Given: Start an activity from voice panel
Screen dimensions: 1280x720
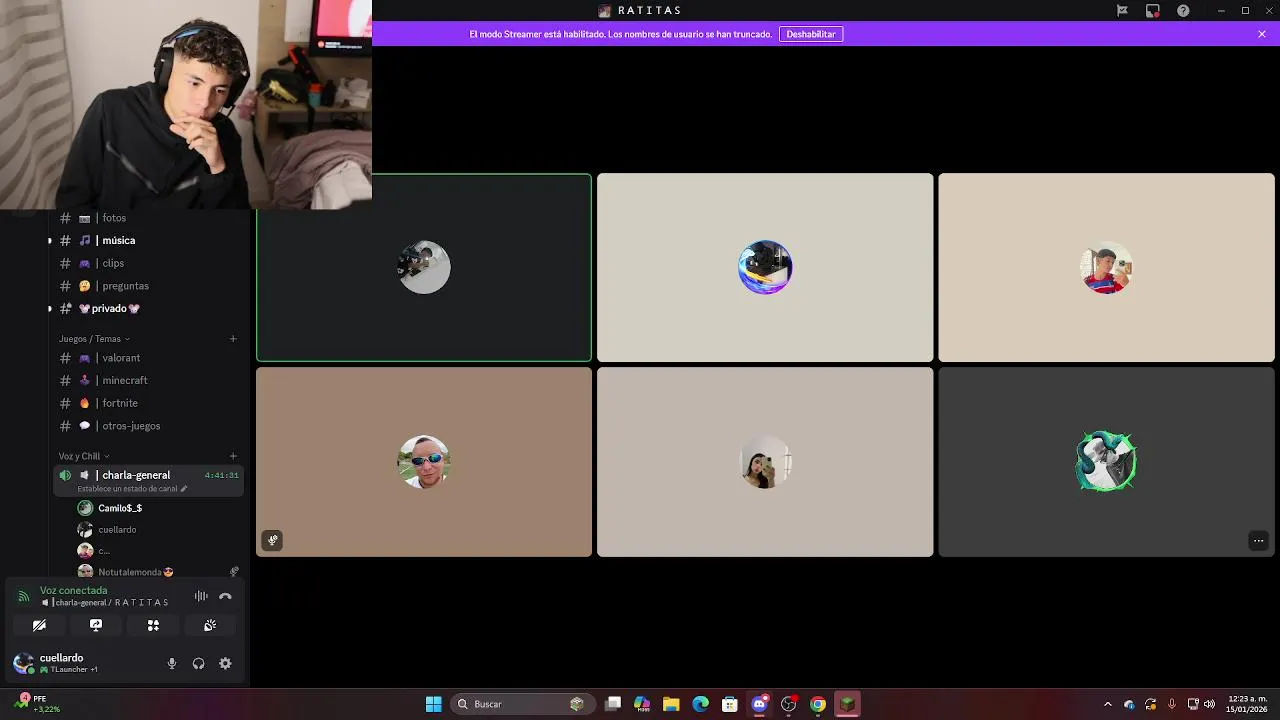Looking at the screenshot, I should (x=153, y=625).
